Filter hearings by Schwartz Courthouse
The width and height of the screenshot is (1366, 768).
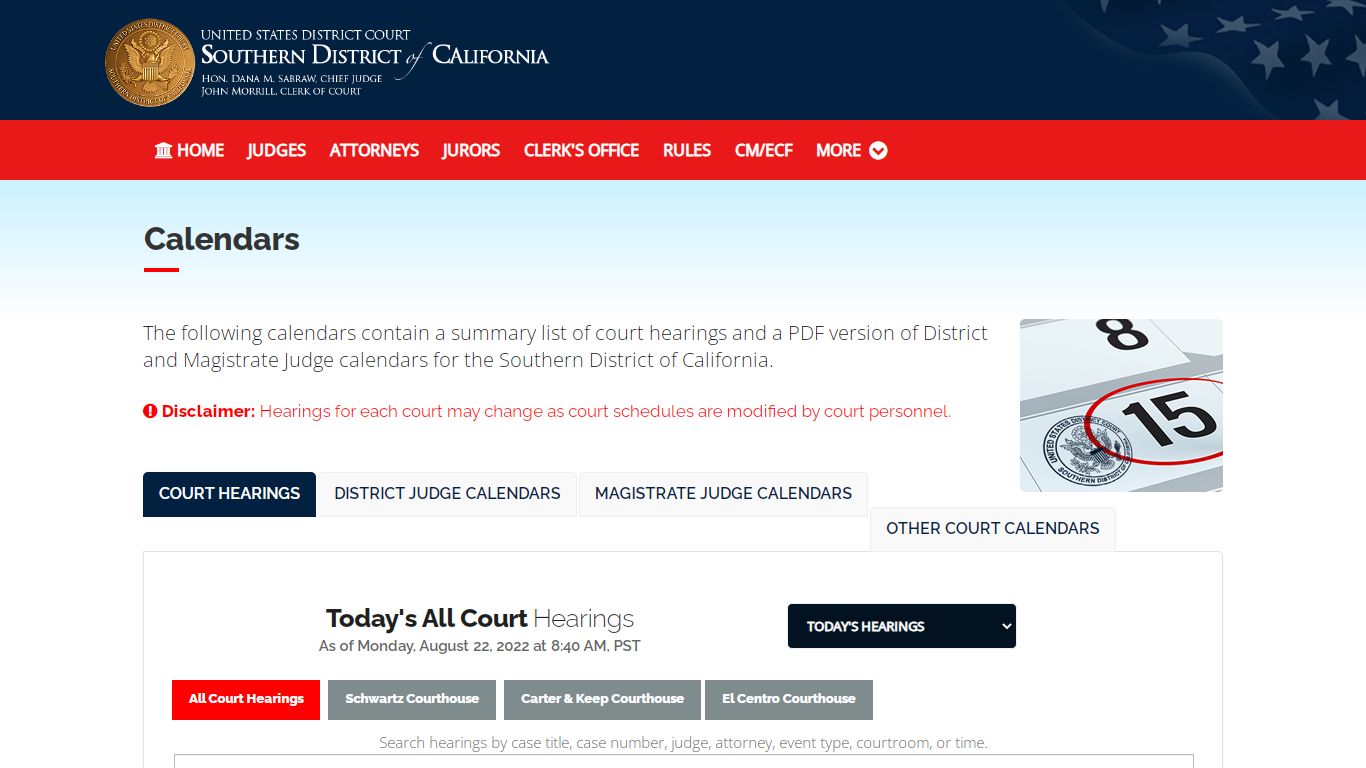[x=411, y=699]
